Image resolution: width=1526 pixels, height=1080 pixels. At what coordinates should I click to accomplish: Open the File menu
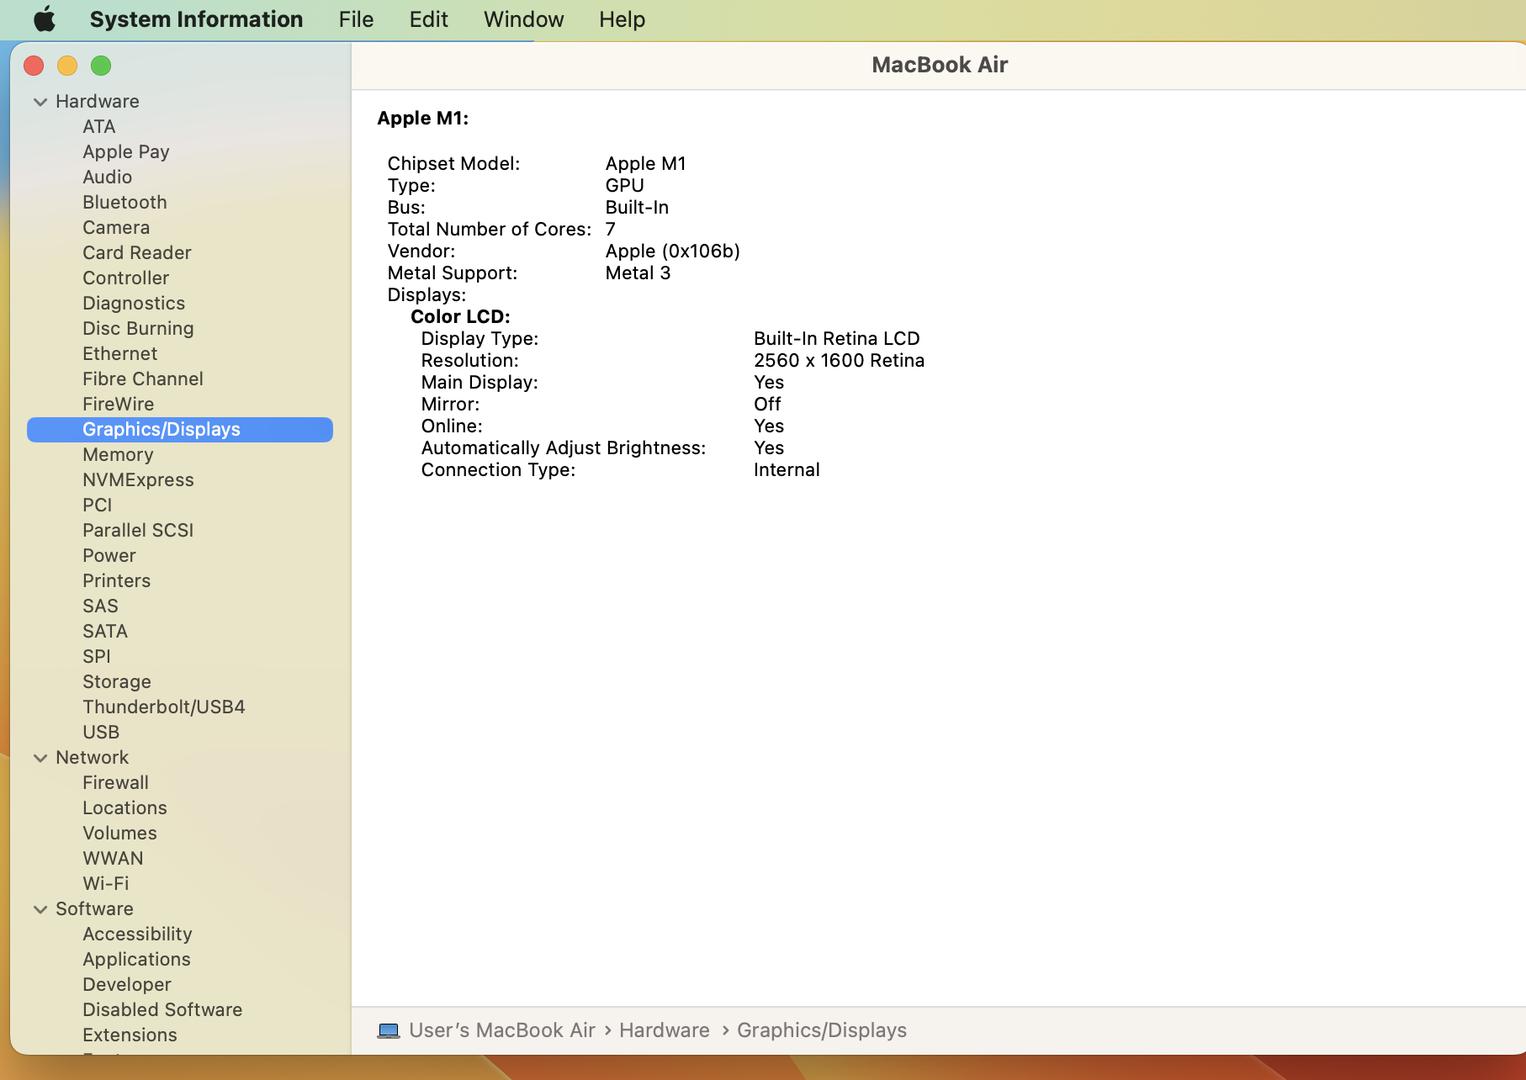click(x=356, y=19)
